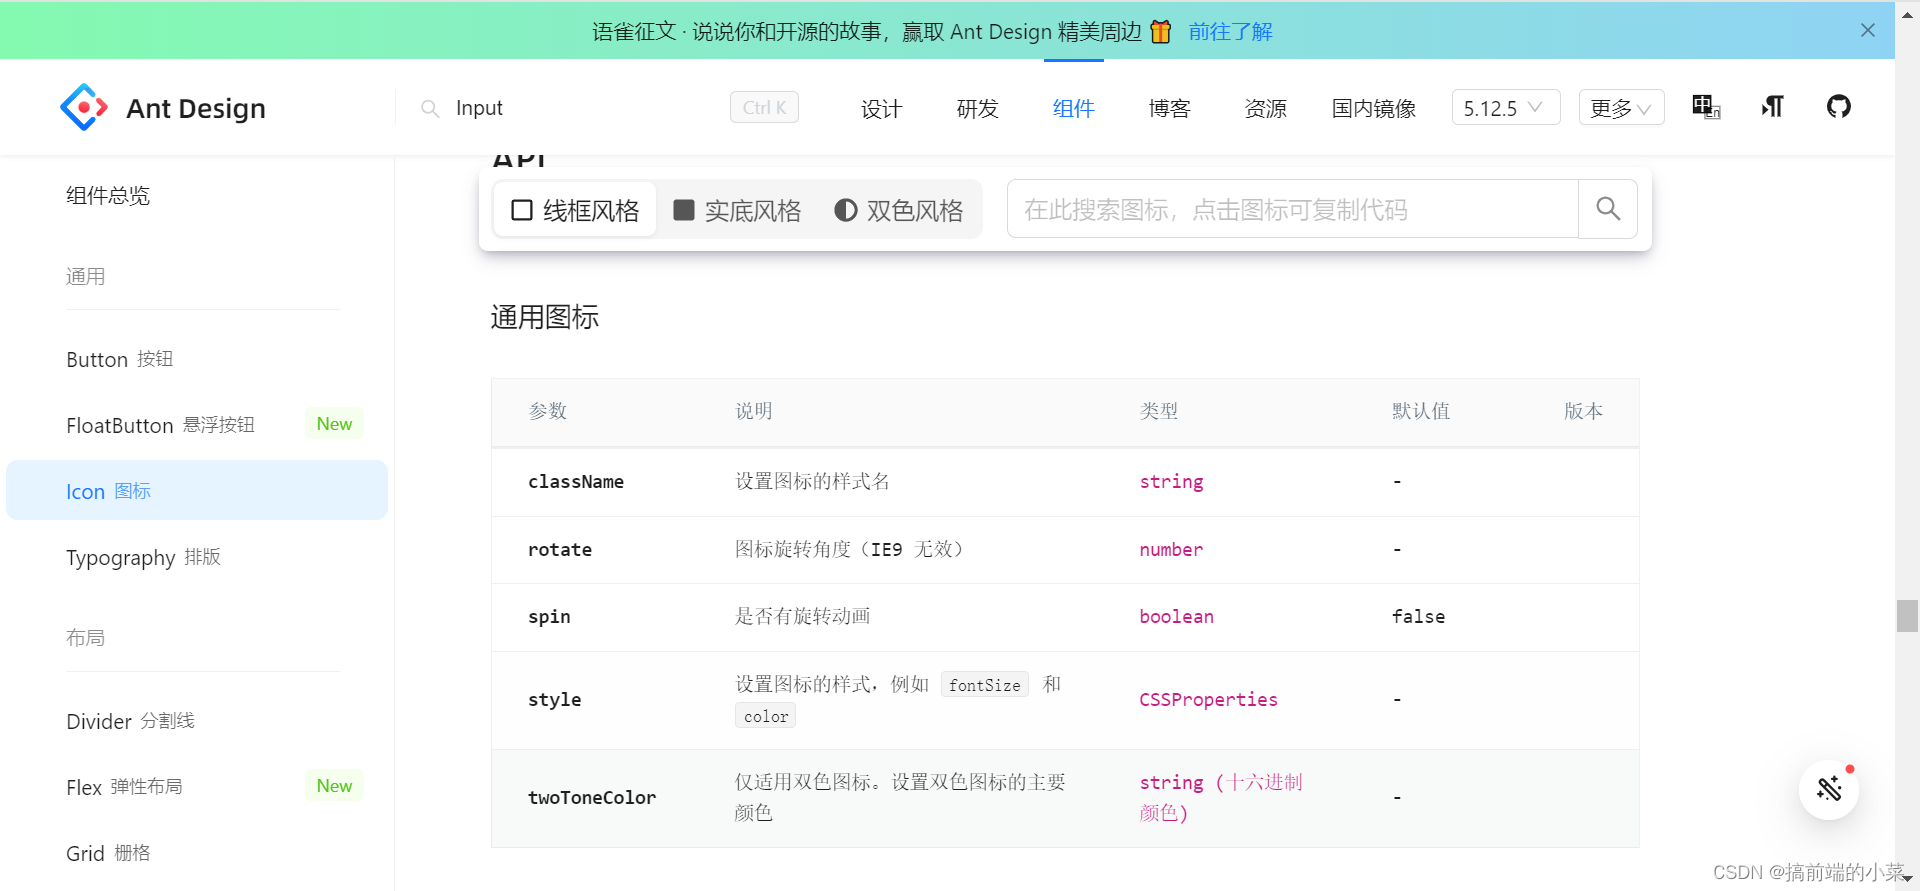Viewport: 1920px width, 891px height.
Task: Focus the top Input search field
Action: pyautogui.click(x=585, y=108)
